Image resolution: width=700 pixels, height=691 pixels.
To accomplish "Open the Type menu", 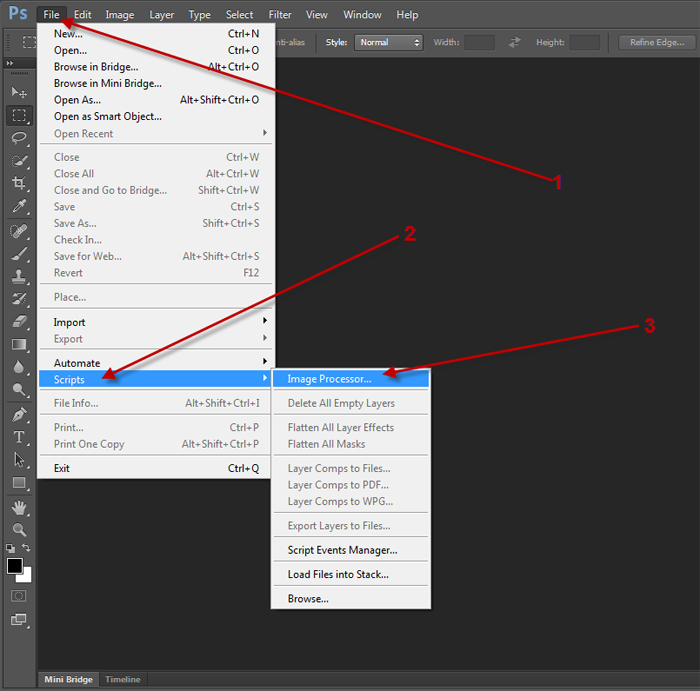I will tap(199, 15).
